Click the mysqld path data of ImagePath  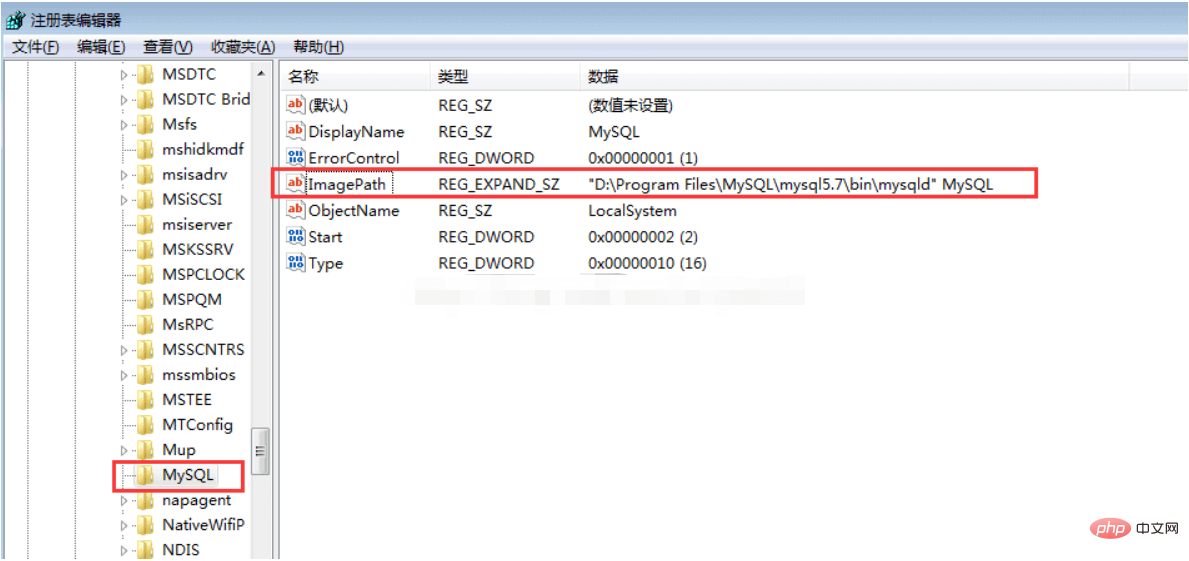tap(790, 183)
